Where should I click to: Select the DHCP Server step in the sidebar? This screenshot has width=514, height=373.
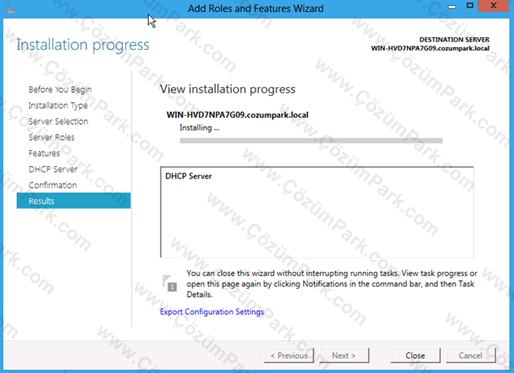coord(53,169)
